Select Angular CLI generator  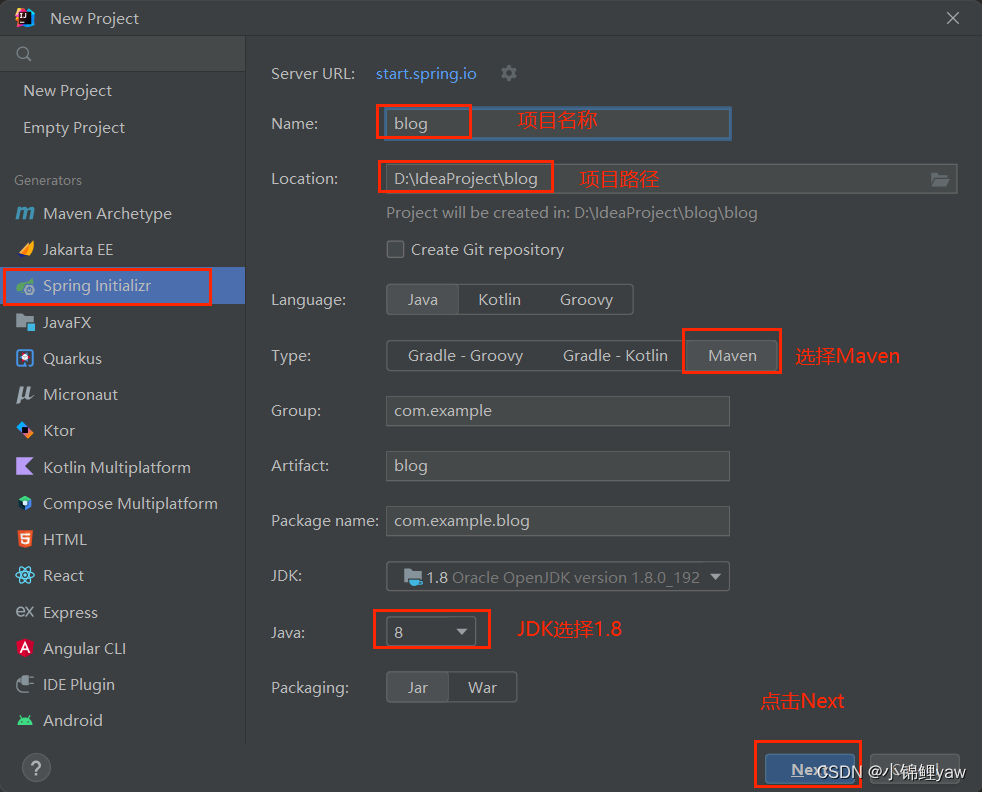[122, 648]
